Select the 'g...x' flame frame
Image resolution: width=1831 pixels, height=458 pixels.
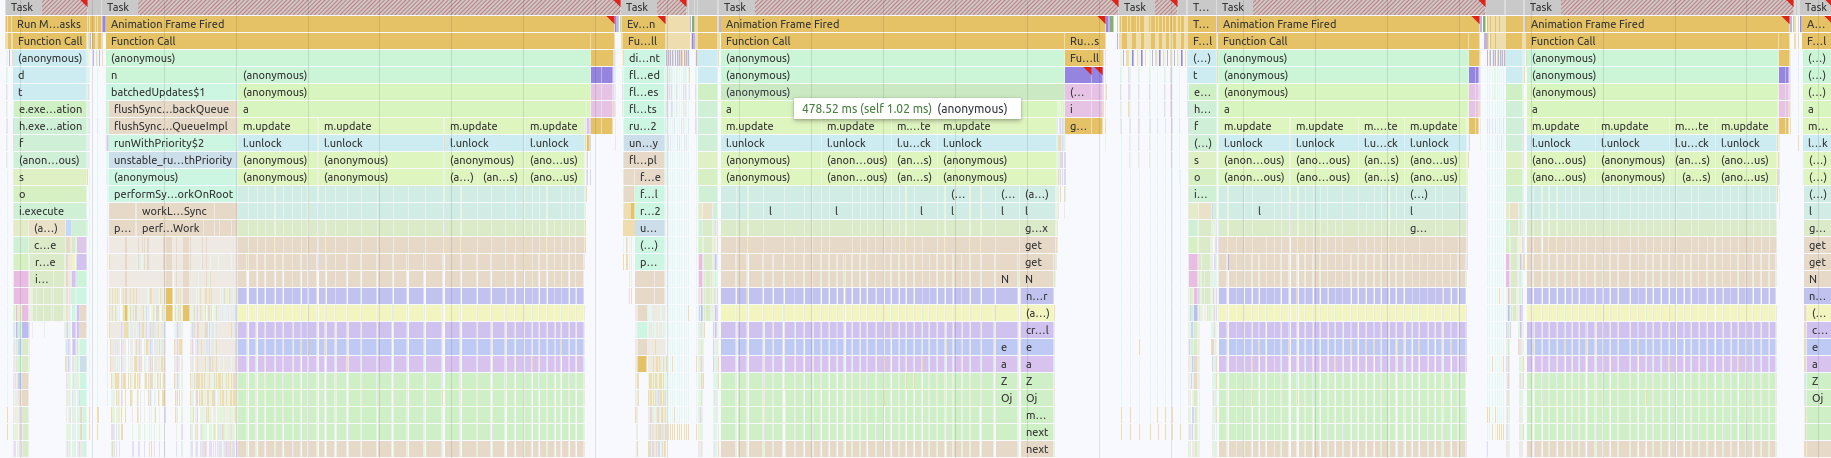pyautogui.click(x=1037, y=228)
